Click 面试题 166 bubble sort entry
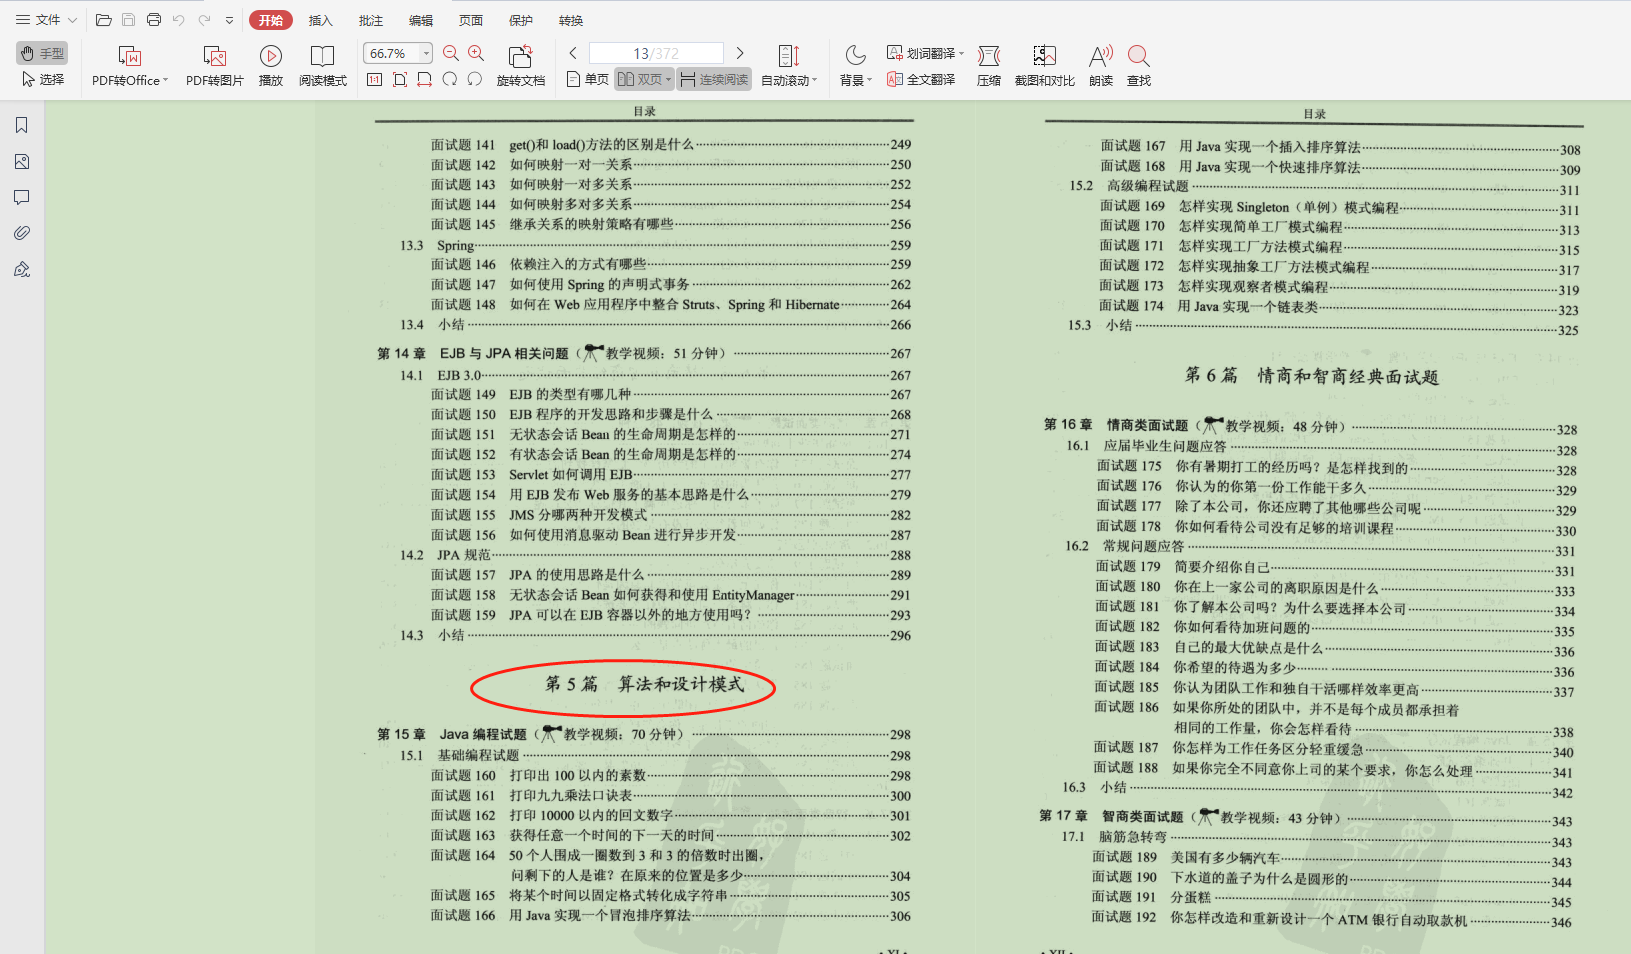 tap(671, 915)
